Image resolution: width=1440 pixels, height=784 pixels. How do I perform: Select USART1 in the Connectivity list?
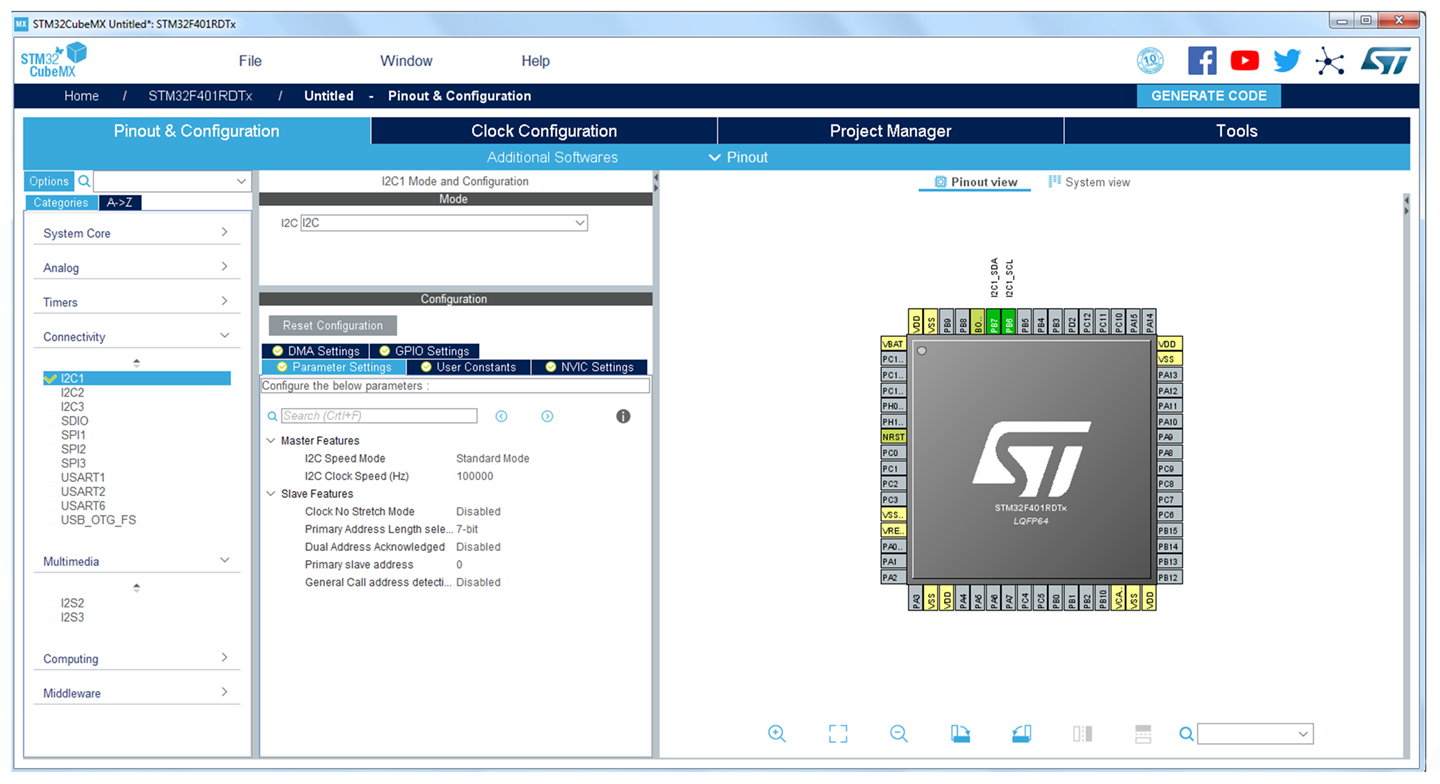pos(83,477)
